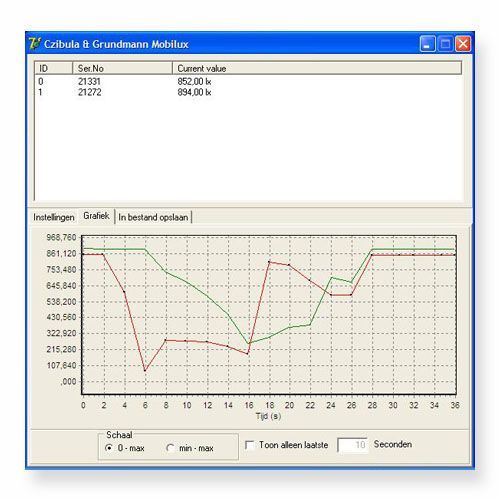The height and width of the screenshot is (500, 500).
Task: Click the ID 0 cell in first row
Action: tap(41, 81)
